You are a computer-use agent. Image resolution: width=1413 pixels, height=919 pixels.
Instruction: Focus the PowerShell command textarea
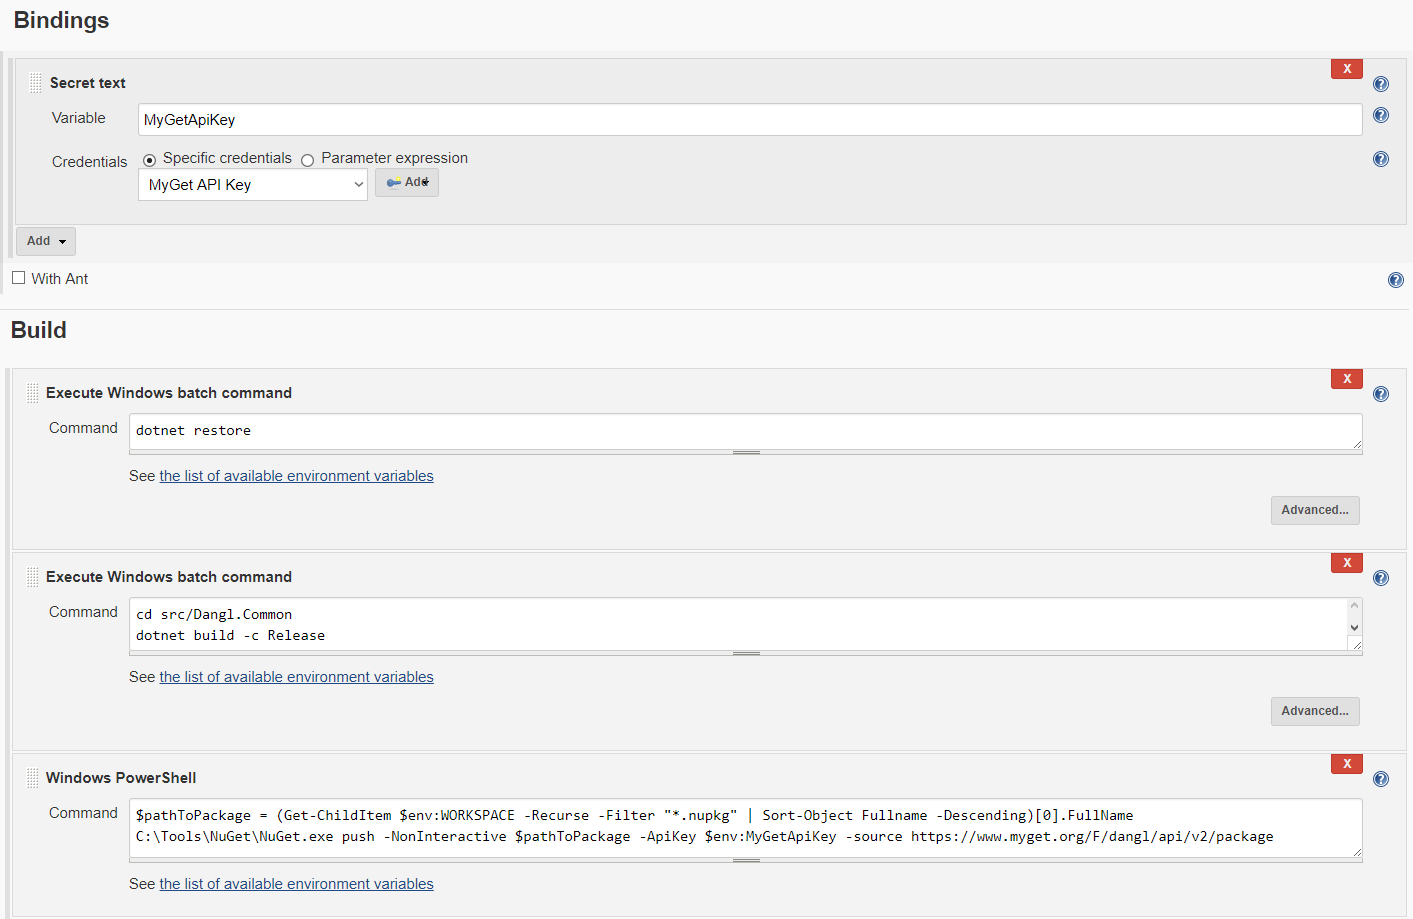(x=746, y=828)
